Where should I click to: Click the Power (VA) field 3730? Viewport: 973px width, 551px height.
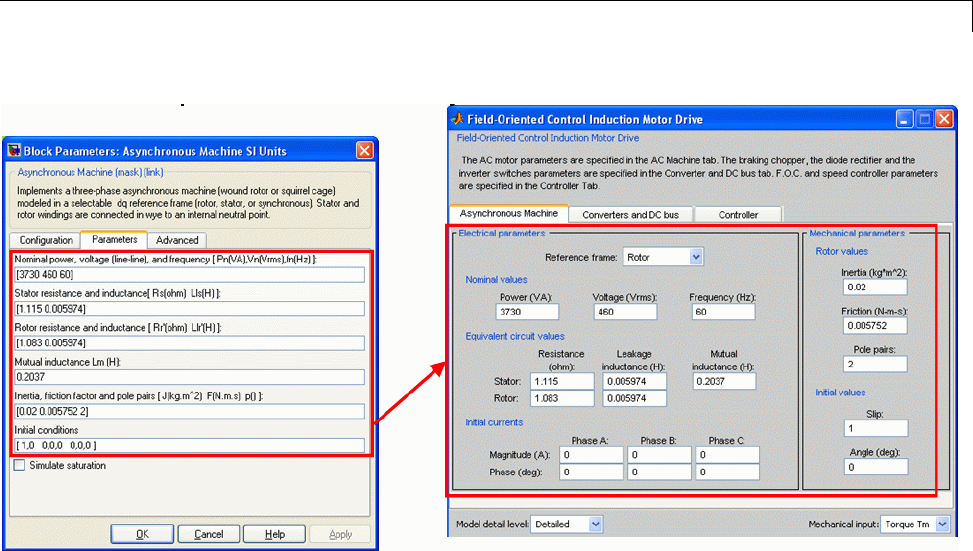(x=527, y=311)
